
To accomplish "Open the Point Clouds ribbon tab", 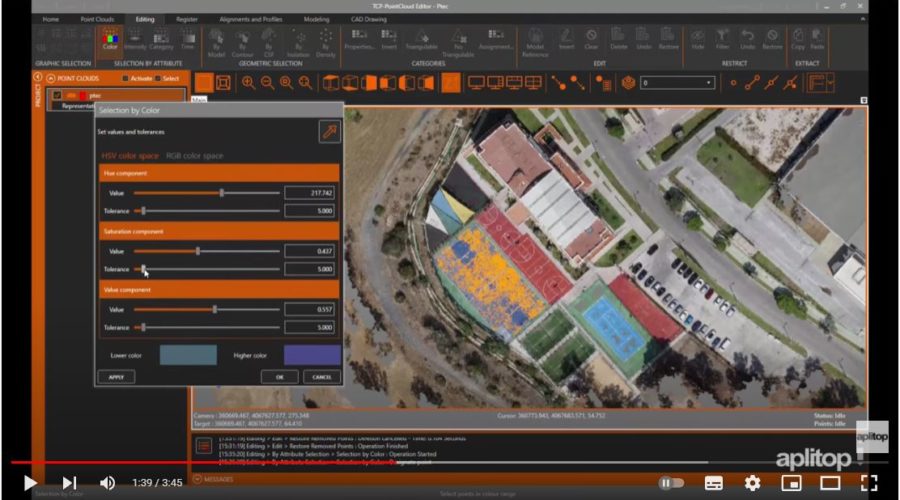I will pos(95,18).
